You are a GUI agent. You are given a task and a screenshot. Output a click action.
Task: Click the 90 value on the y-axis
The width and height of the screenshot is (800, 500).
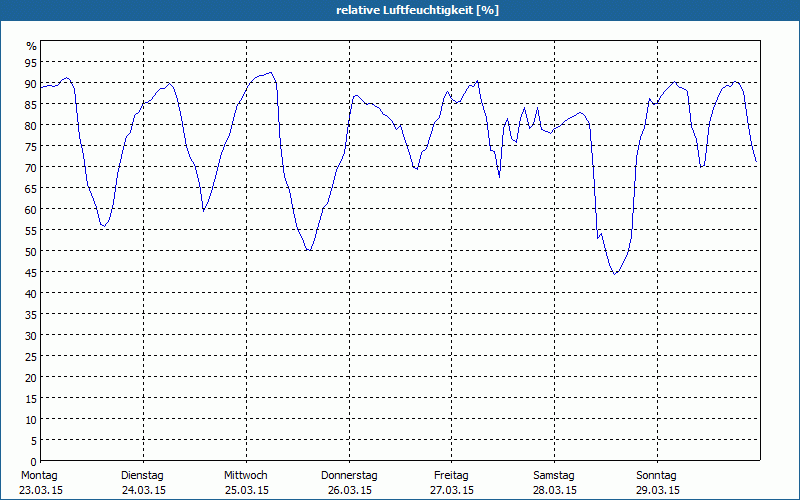tap(31, 84)
